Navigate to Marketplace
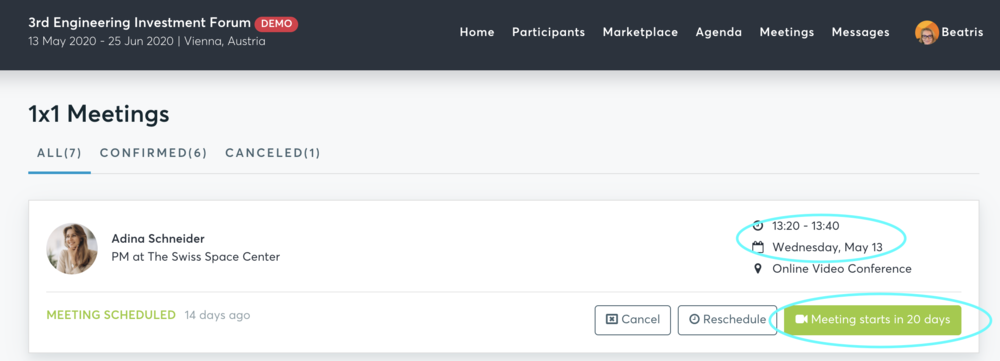1000x361 pixels. [x=640, y=33]
